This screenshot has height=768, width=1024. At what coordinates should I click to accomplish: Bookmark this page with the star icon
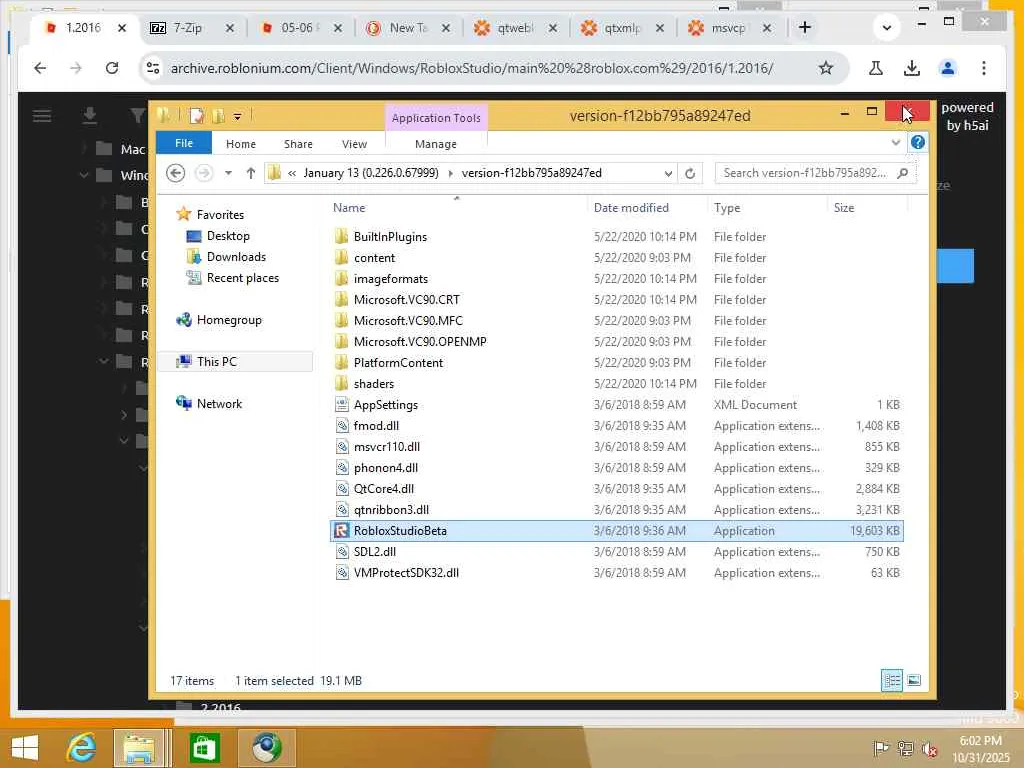coord(826,68)
